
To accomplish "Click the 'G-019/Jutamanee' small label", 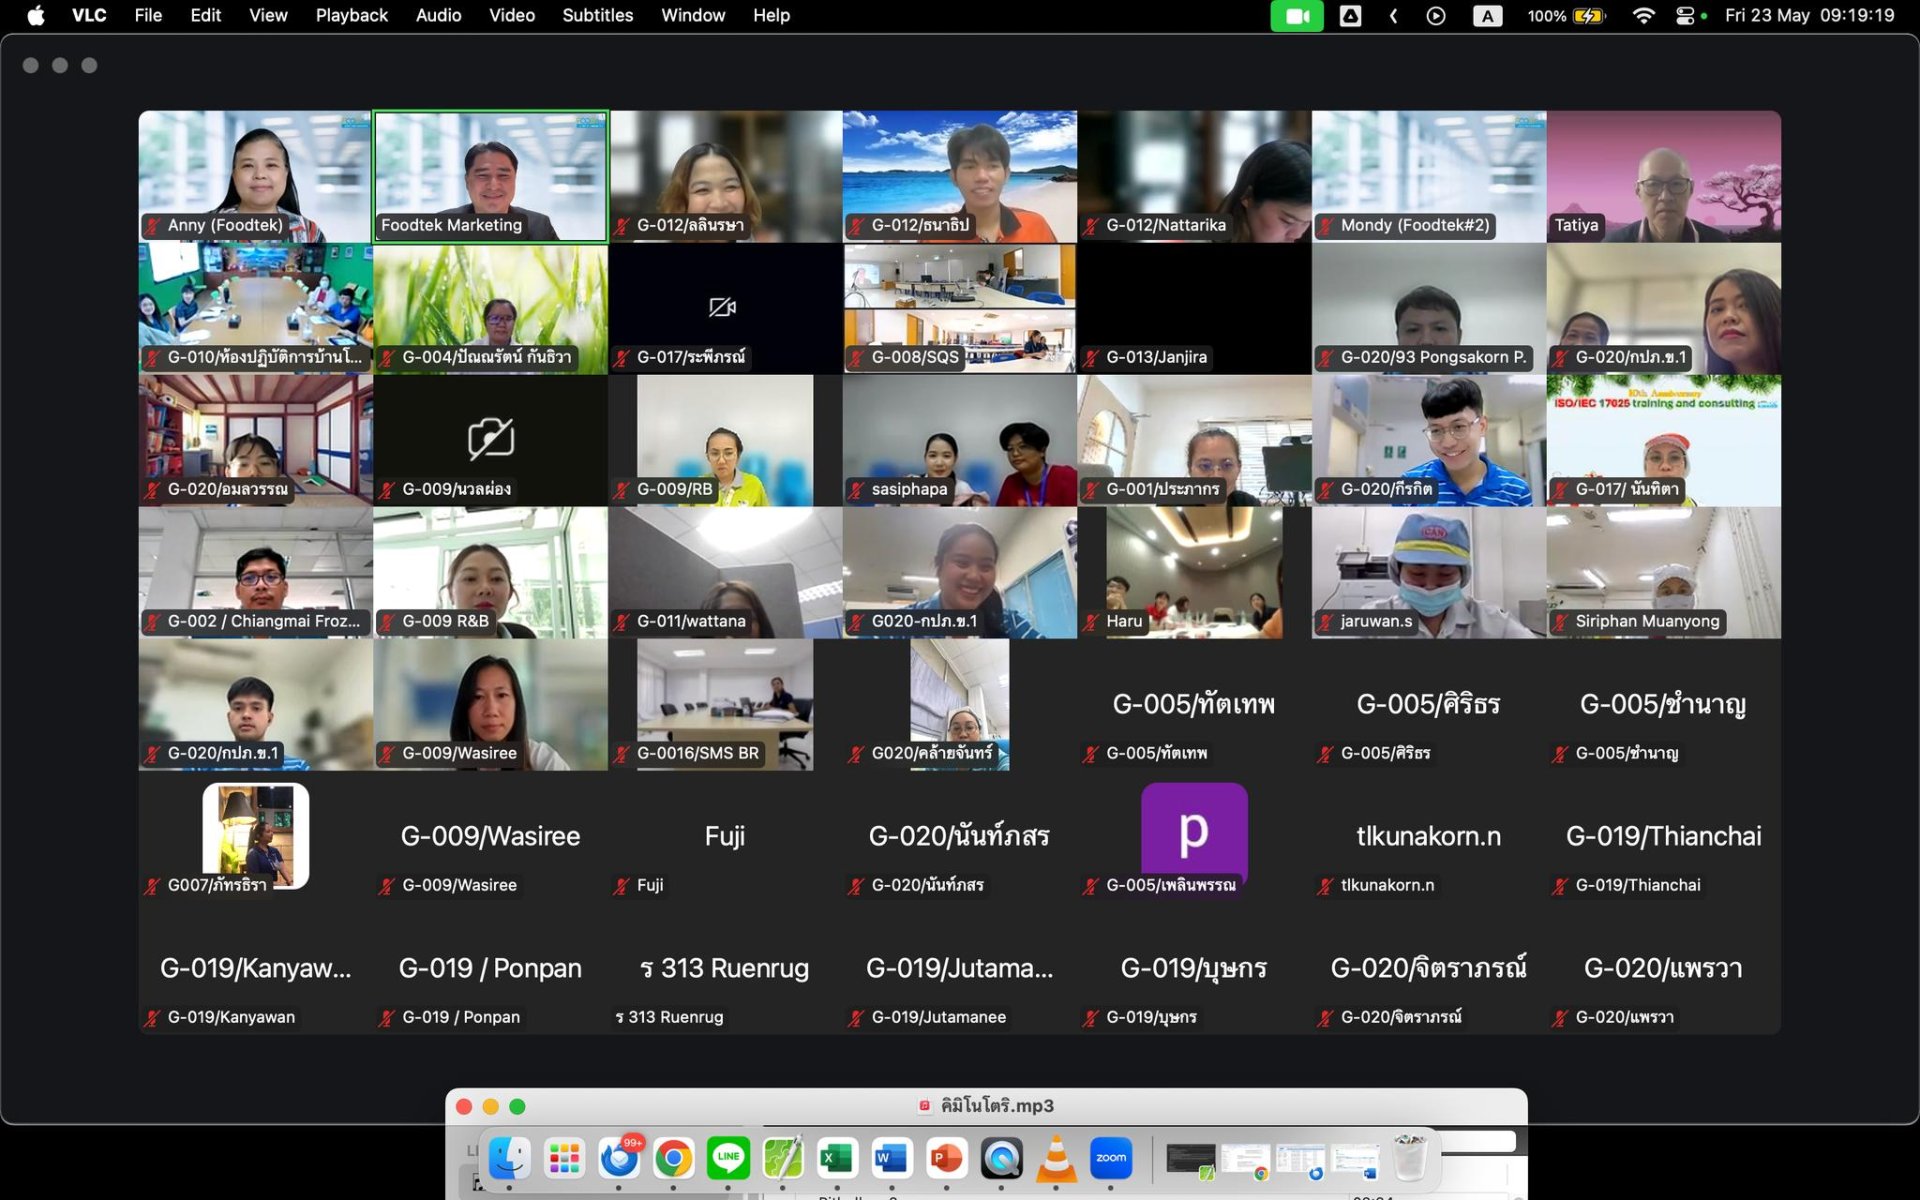I will [x=938, y=1017].
